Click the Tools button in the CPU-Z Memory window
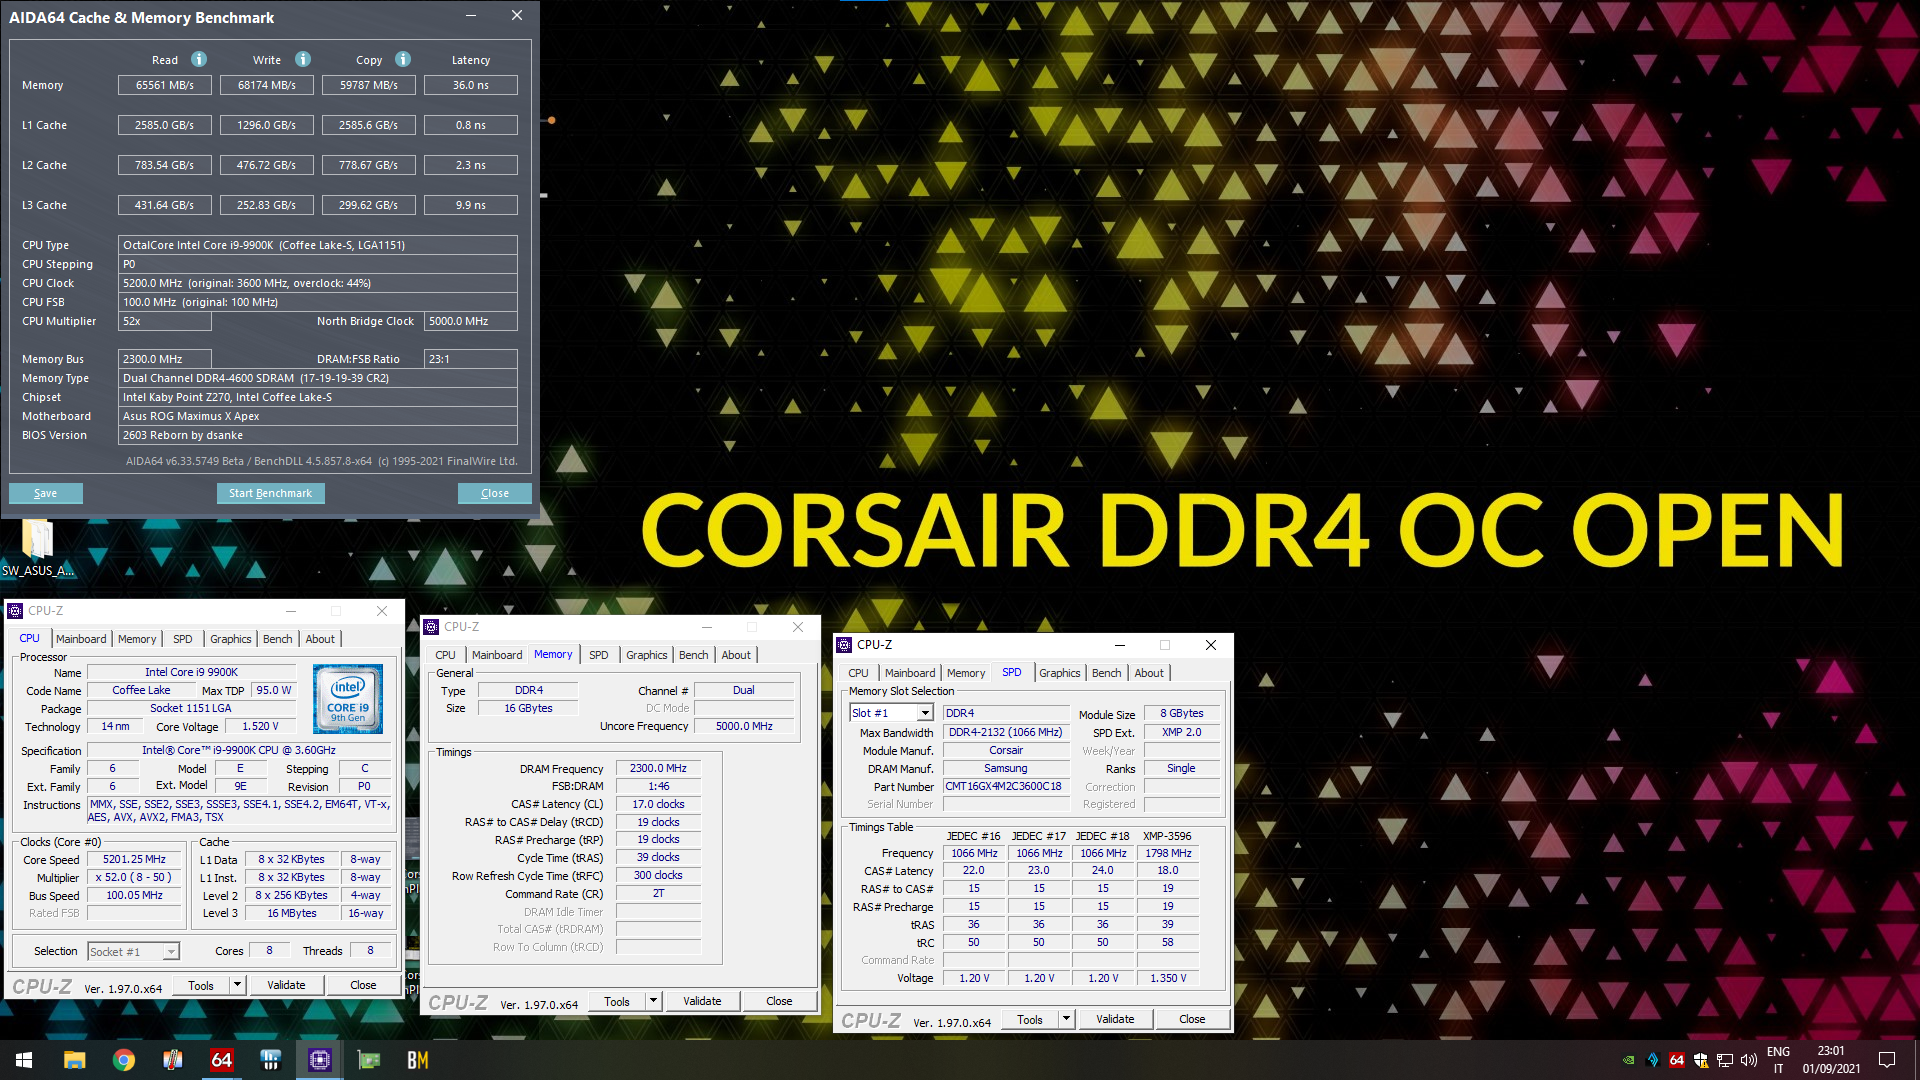Viewport: 1920px width, 1080px height. 617,1001
